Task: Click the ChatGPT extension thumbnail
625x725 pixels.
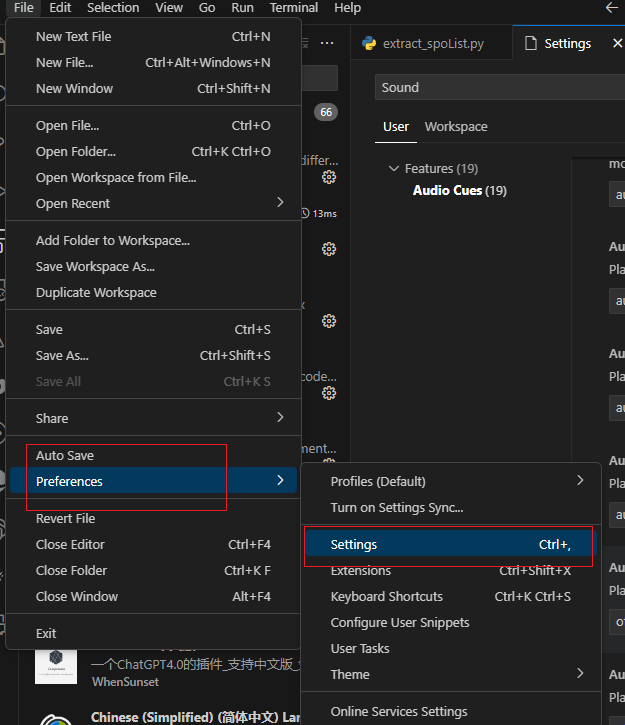Action: [56, 666]
